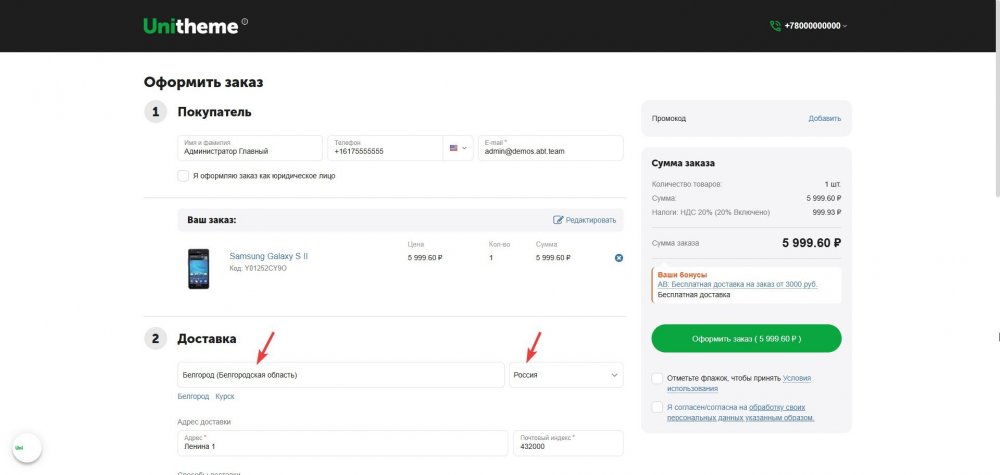Check the legal entity order checkbox
Image resolution: width=1000 pixels, height=475 pixels.
183,176
